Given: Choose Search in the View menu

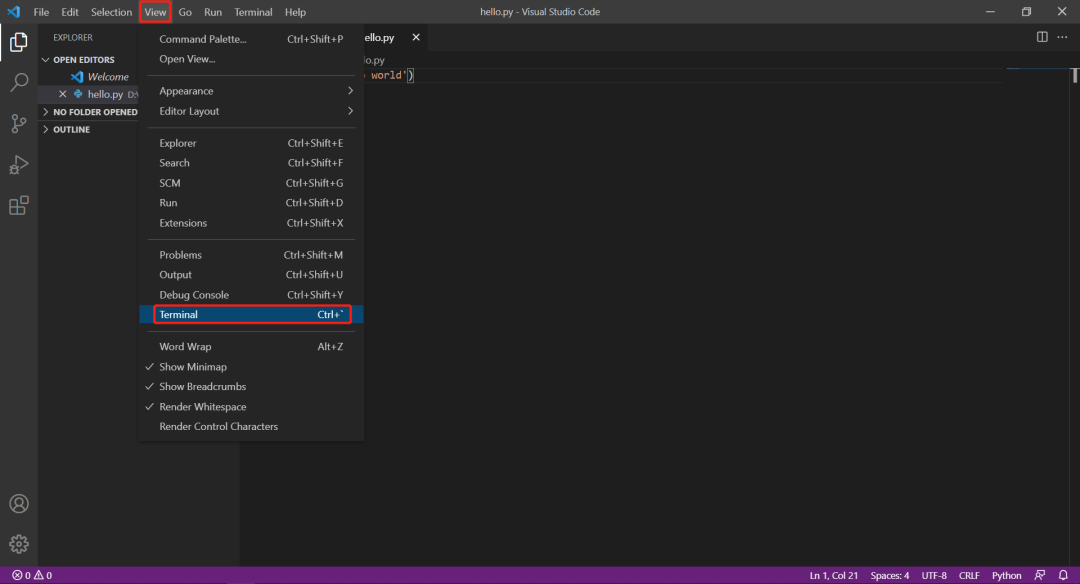Looking at the screenshot, I should (251, 163).
